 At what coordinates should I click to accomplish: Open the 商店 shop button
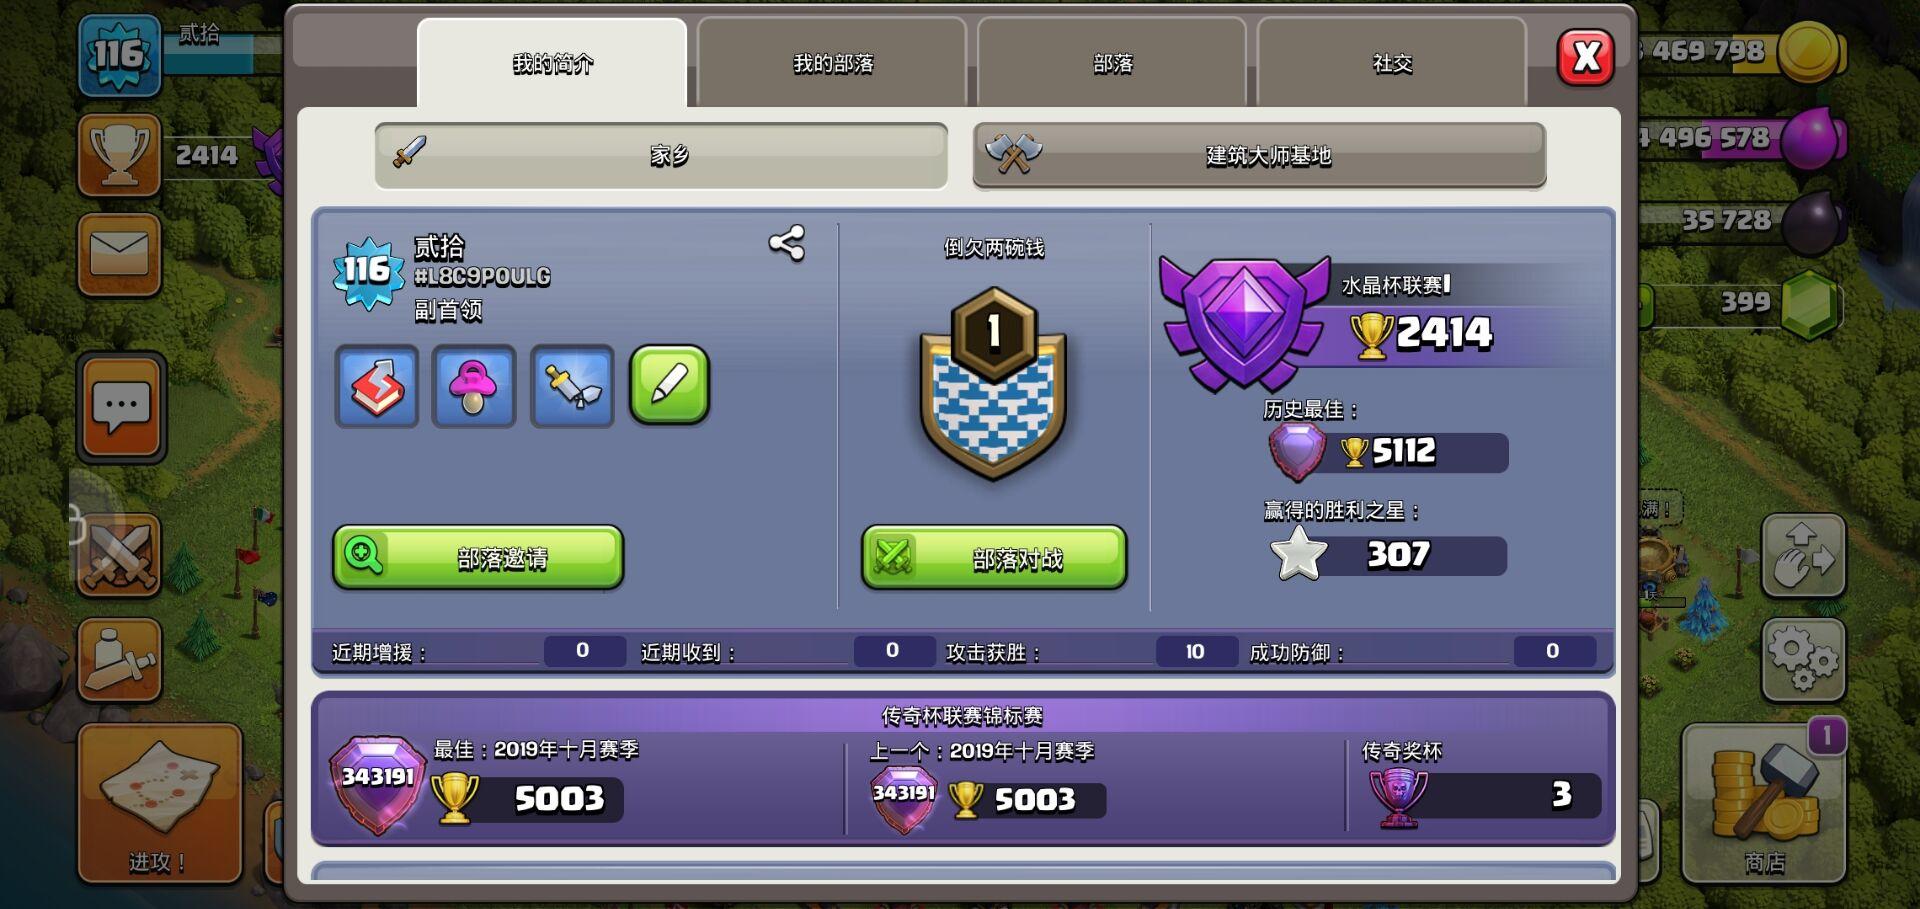[x=1764, y=803]
